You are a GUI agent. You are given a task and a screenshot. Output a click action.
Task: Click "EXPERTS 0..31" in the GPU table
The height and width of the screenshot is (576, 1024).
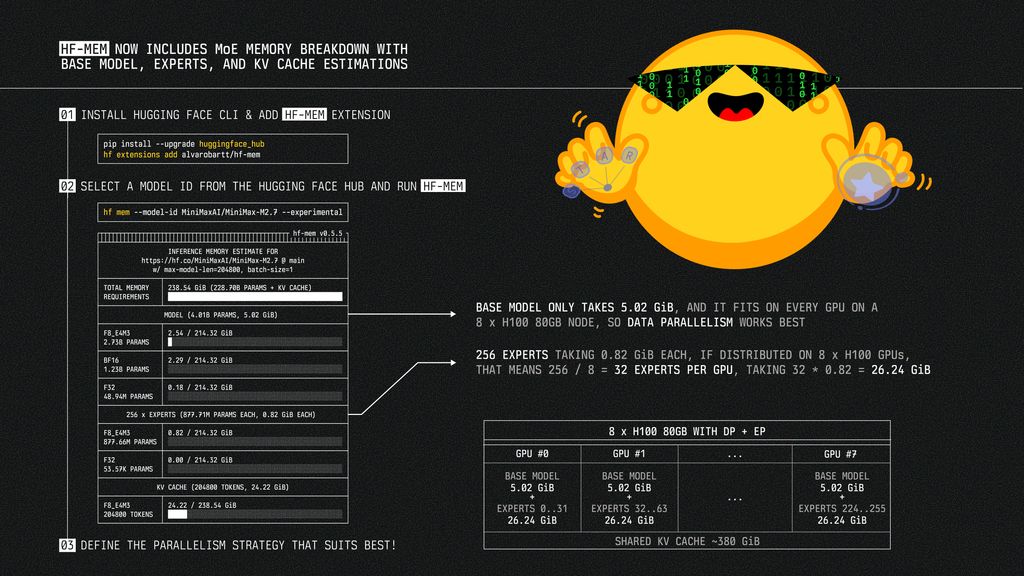532,508
